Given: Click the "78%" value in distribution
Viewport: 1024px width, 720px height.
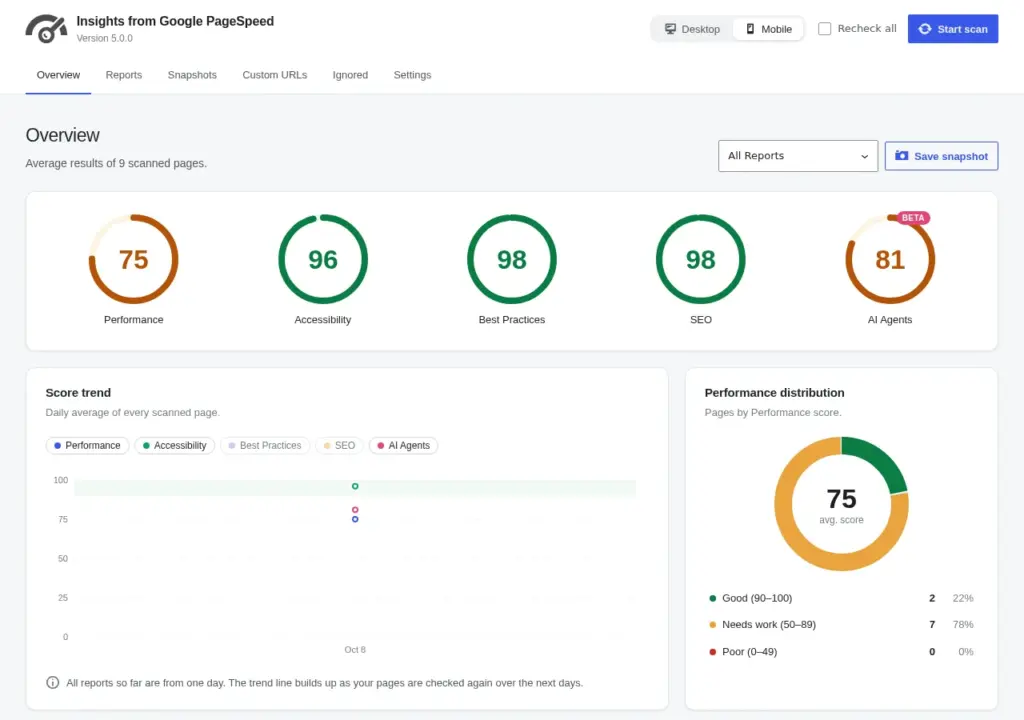Looking at the screenshot, I should point(963,625).
